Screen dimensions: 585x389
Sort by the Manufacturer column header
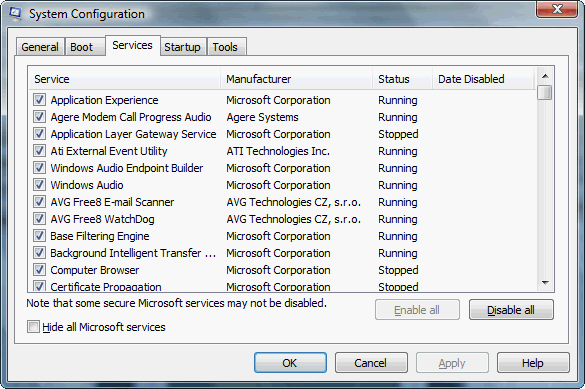pyautogui.click(x=297, y=79)
